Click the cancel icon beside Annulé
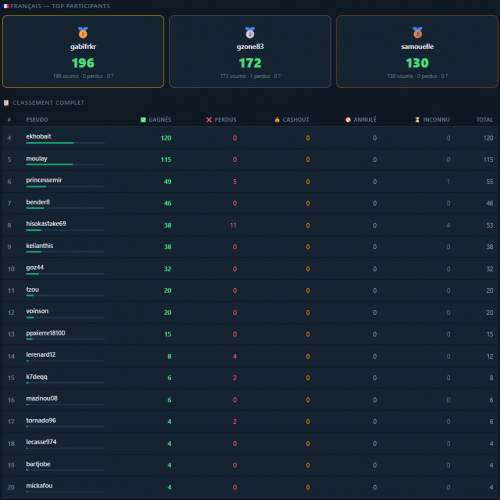This screenshot has width=500, height=500. [348, 120]
